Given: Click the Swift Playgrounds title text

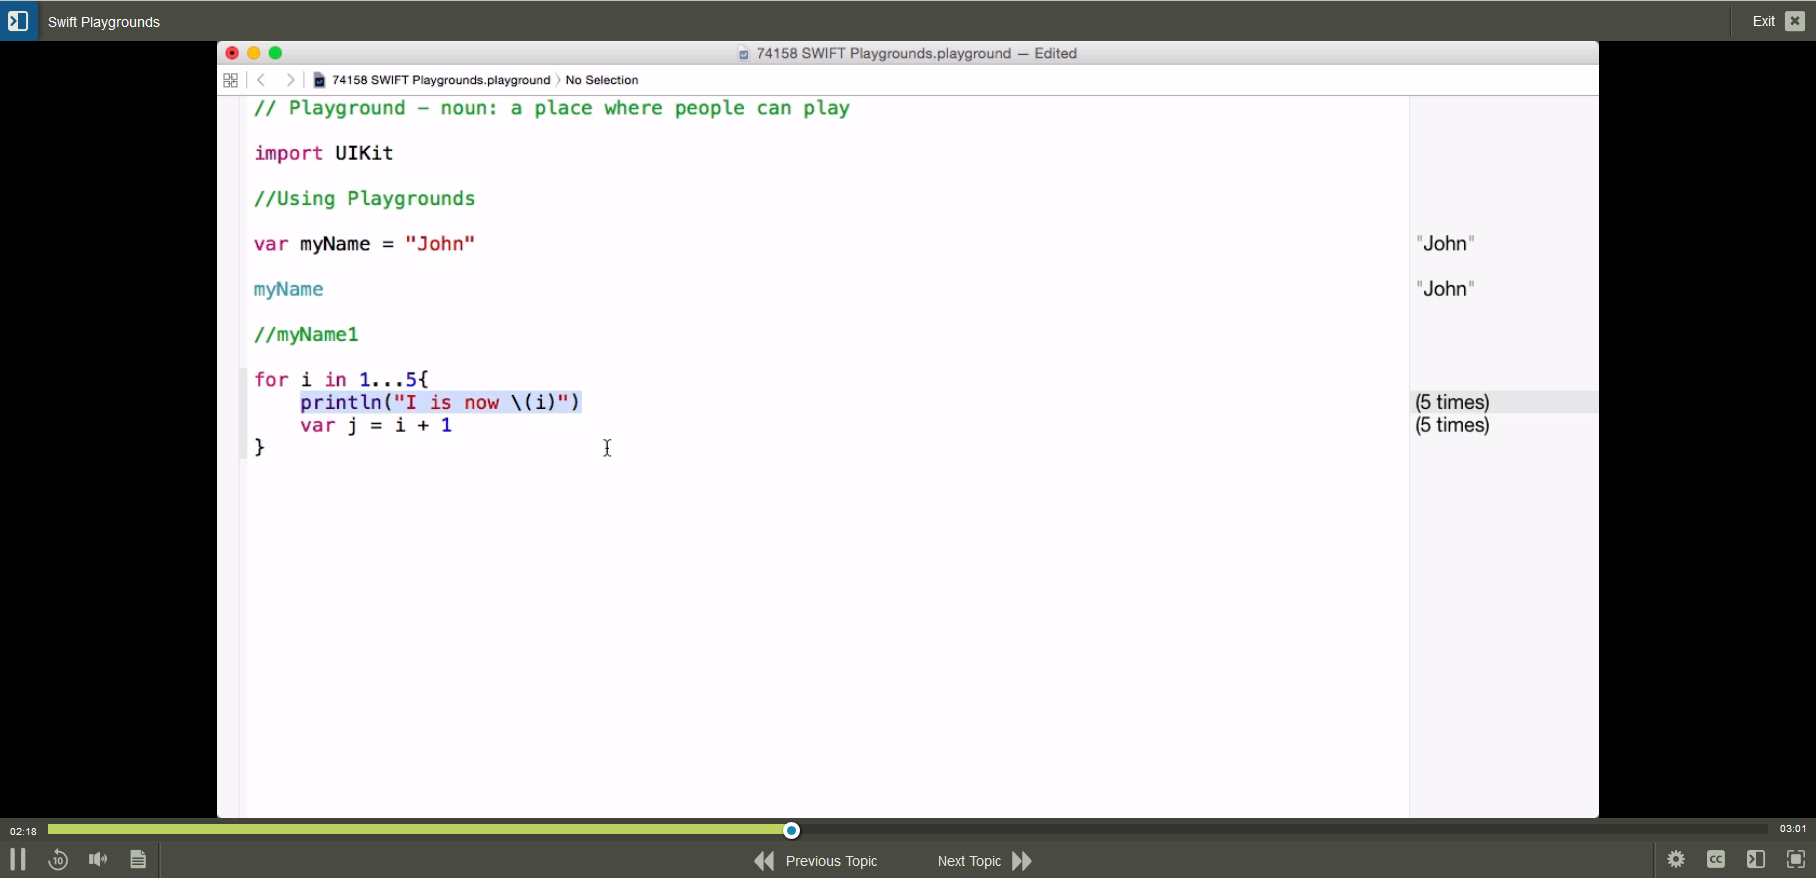Looking at the screenshot, I should pos(104,22).
